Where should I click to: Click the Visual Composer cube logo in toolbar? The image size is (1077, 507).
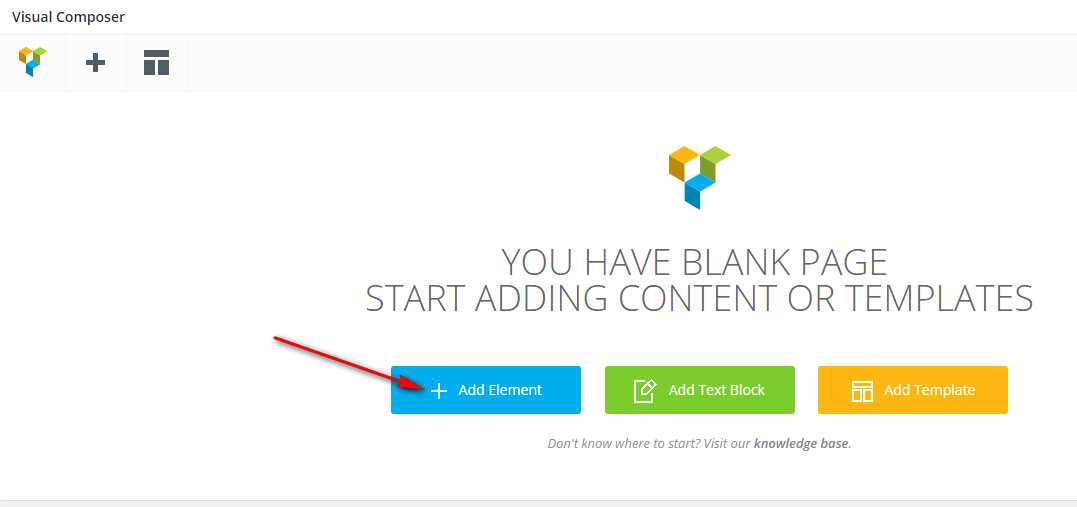tap(32, 62)
